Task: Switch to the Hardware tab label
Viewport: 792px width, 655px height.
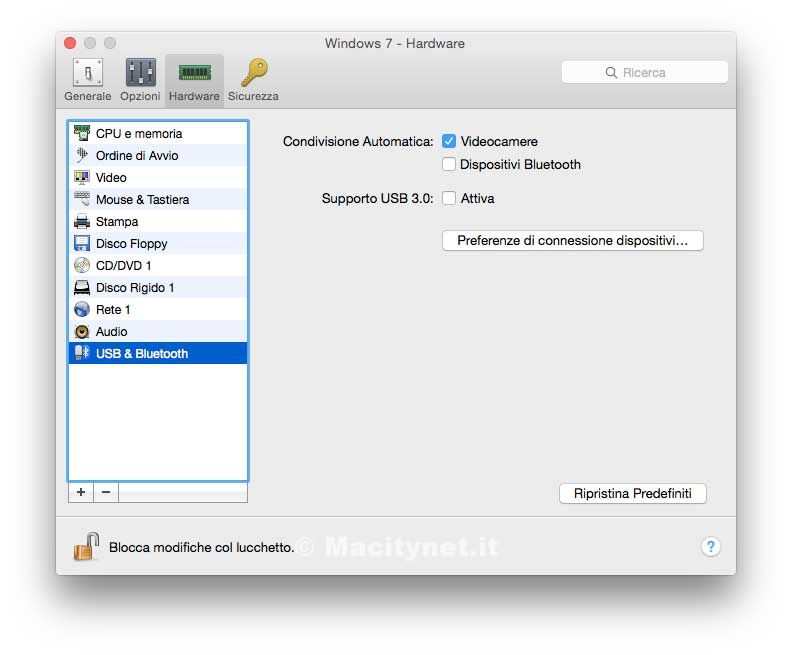Action: (194, 96)
